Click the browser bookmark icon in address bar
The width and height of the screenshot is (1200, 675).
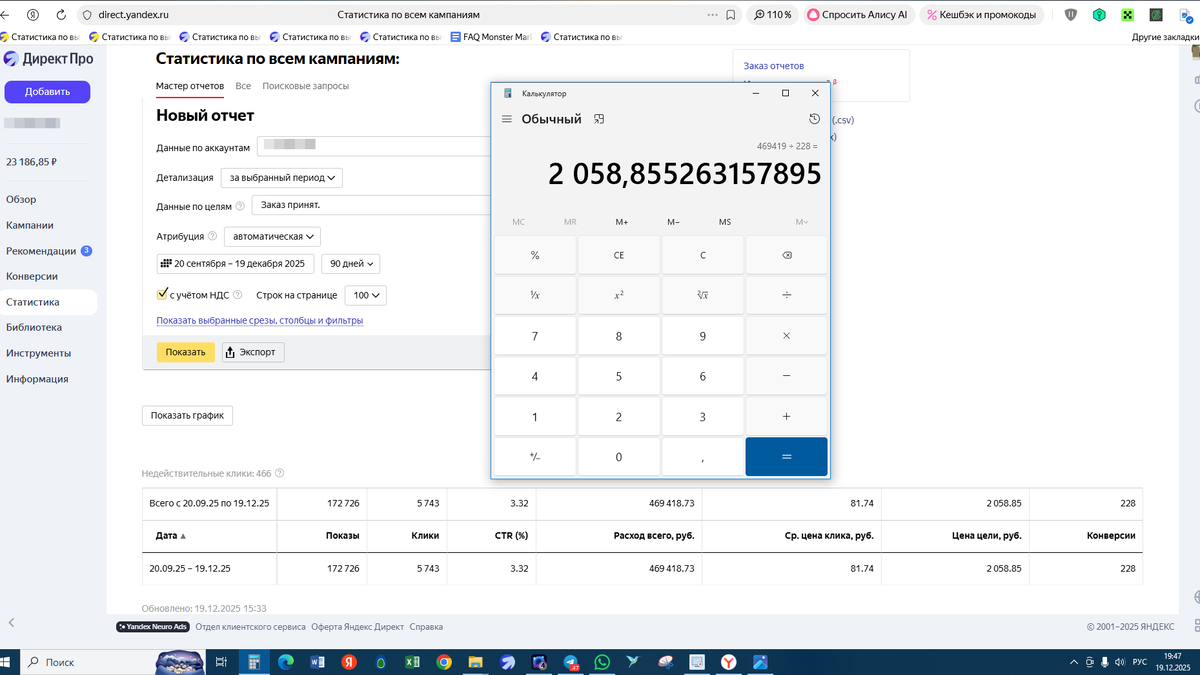tap(731, 15)
